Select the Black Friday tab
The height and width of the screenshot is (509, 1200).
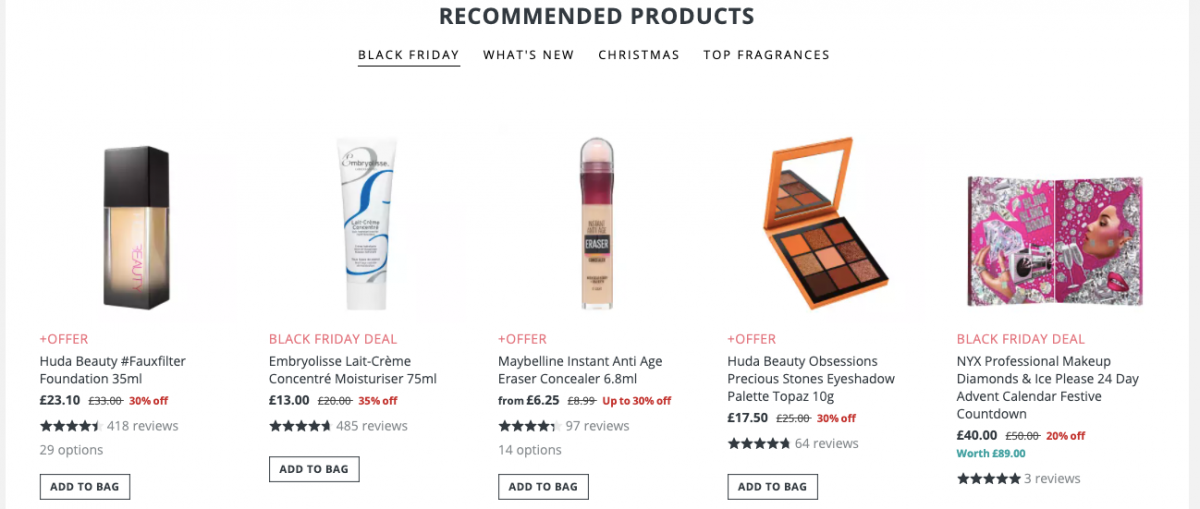409,55
